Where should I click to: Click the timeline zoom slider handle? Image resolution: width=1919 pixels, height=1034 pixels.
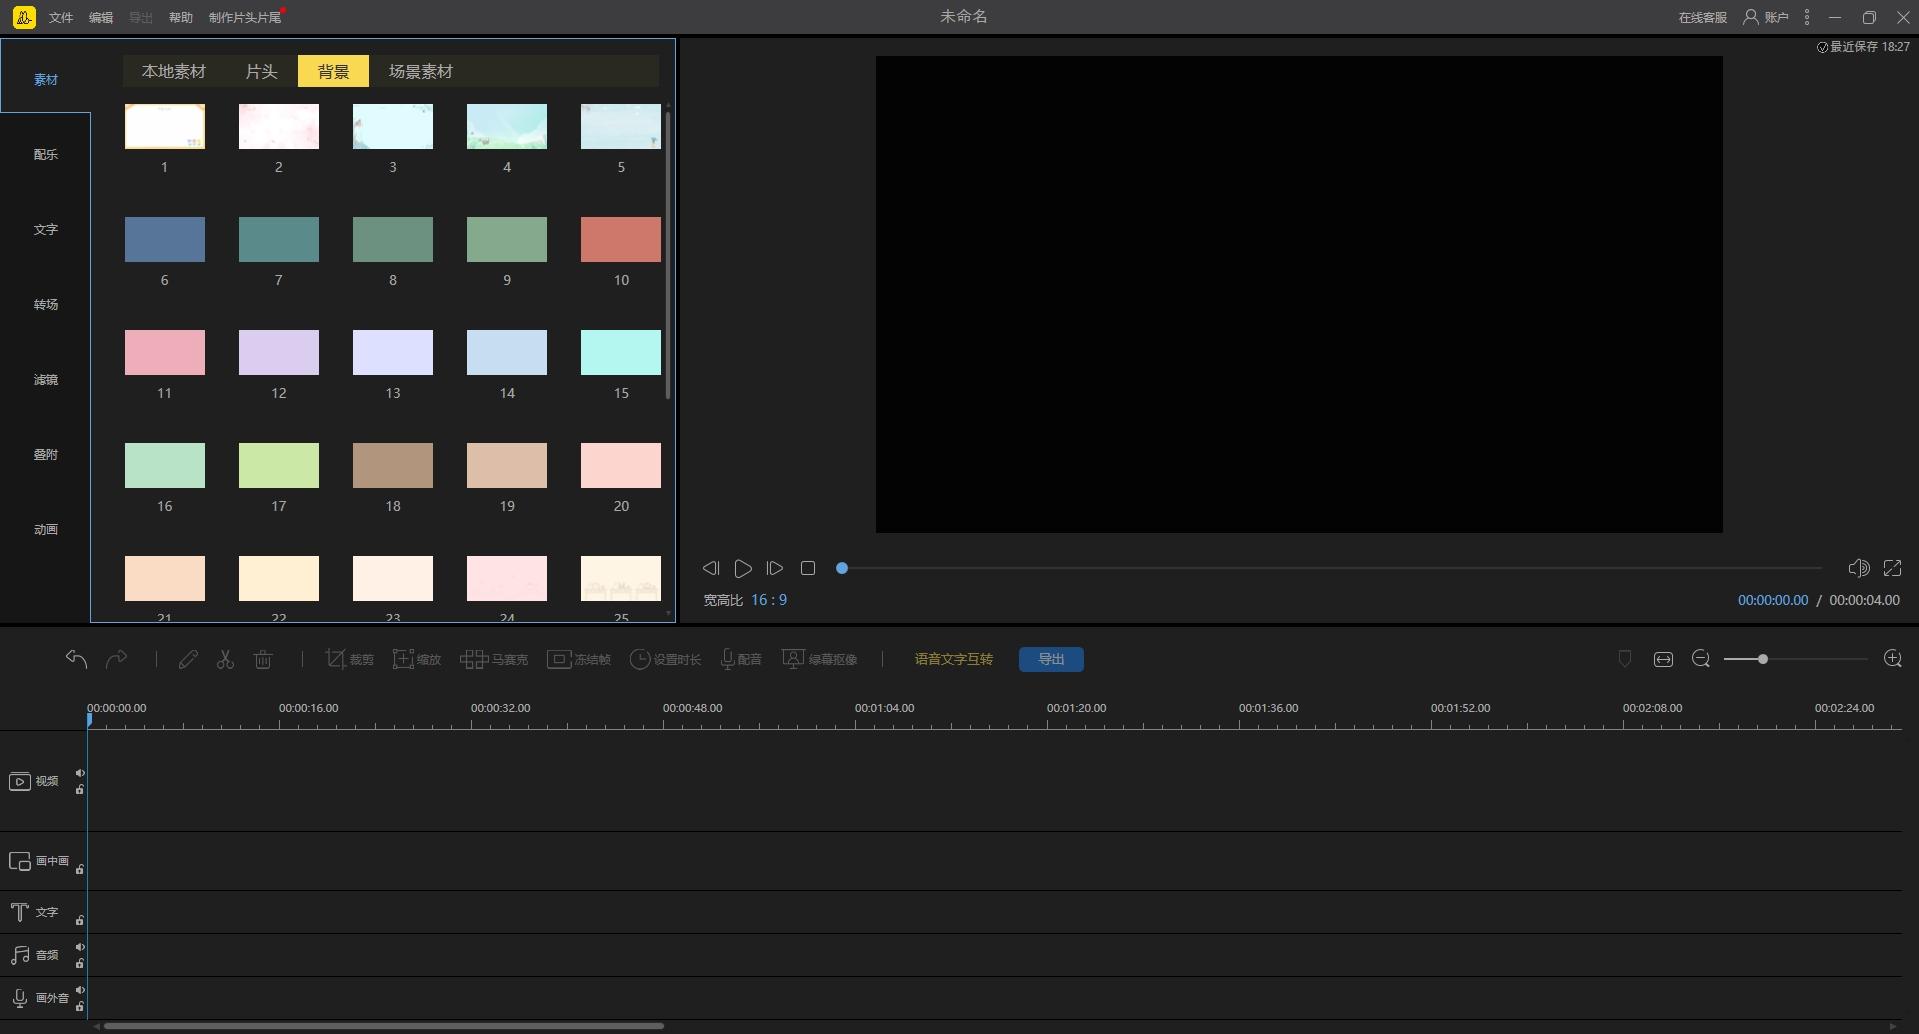point(1763,659)
